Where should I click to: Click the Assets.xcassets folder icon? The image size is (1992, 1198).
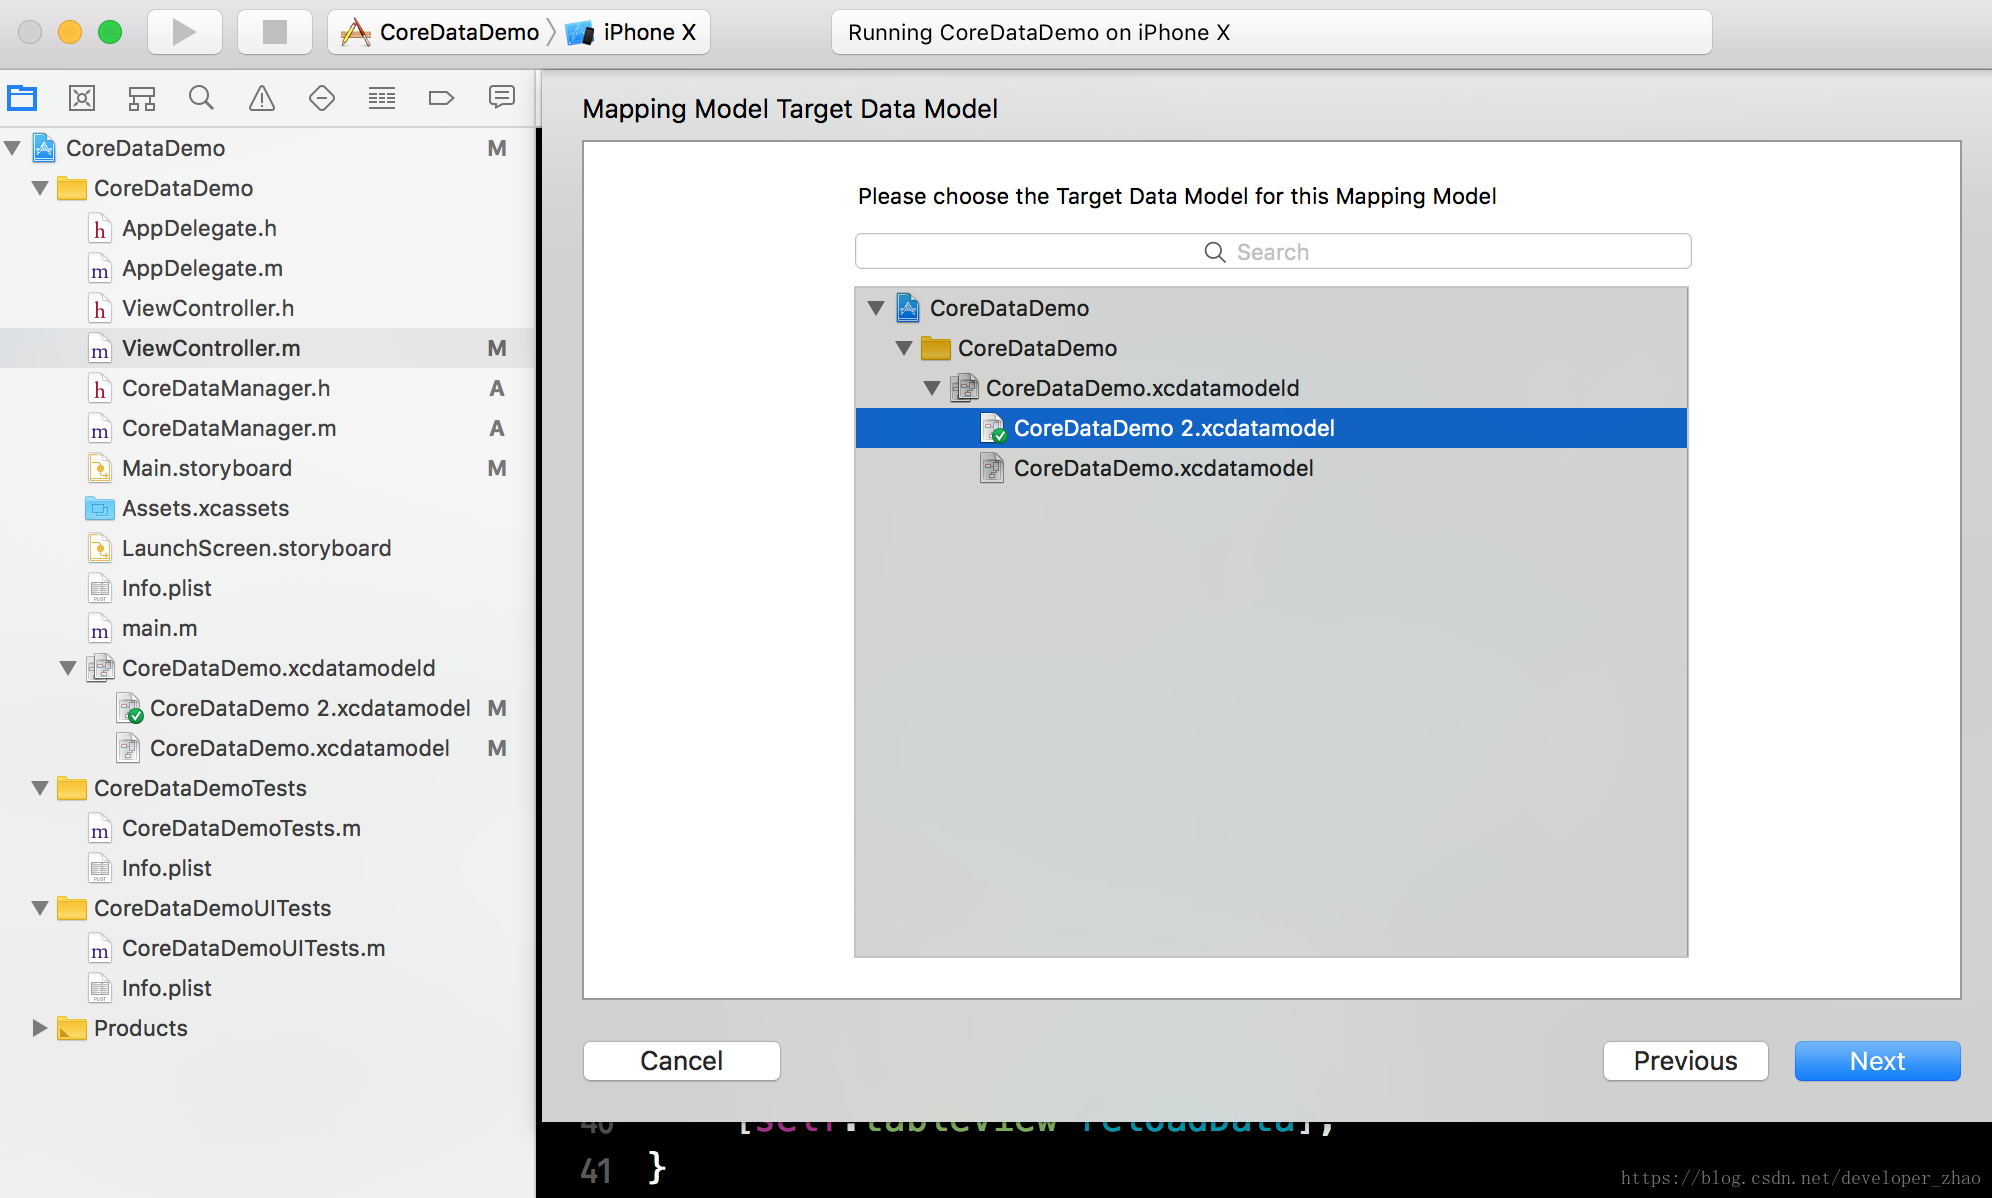[x=100, y=508]
